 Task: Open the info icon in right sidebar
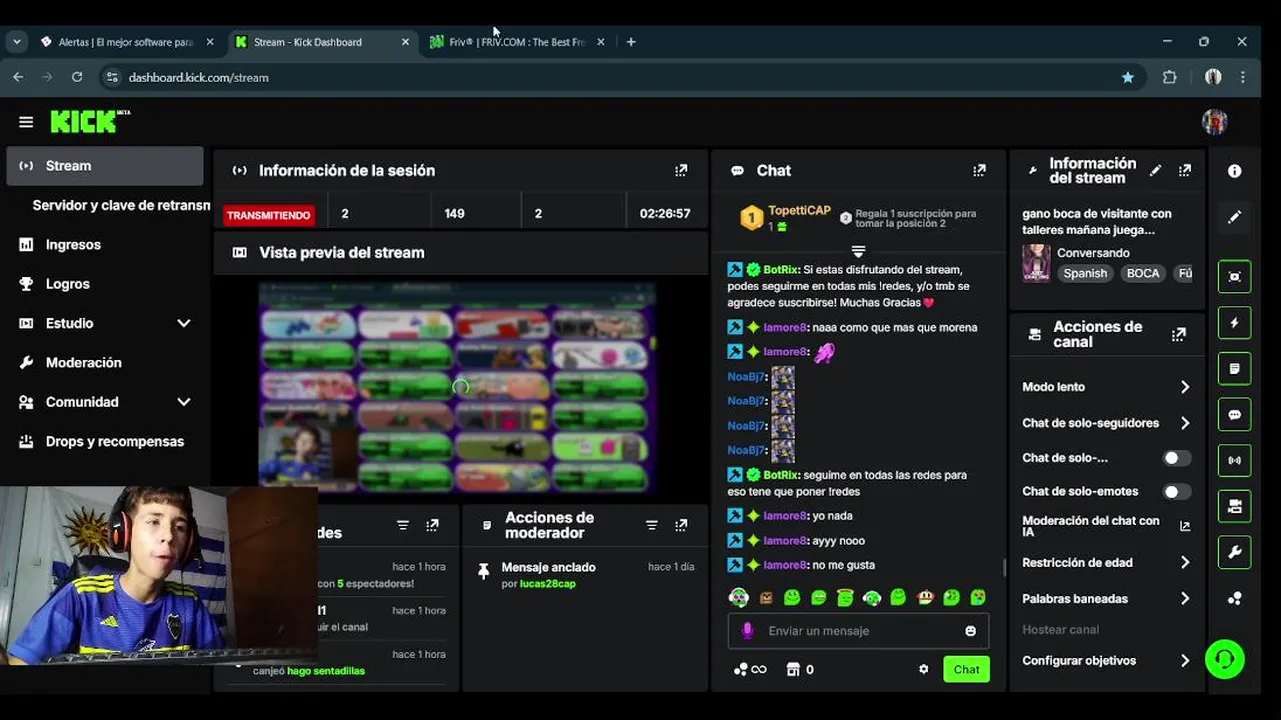1235,171
